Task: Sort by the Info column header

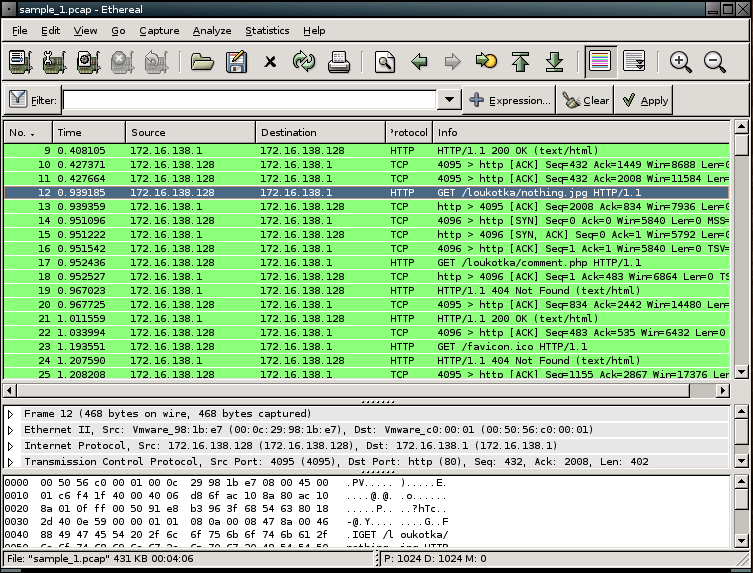Action: coord(581,133)
